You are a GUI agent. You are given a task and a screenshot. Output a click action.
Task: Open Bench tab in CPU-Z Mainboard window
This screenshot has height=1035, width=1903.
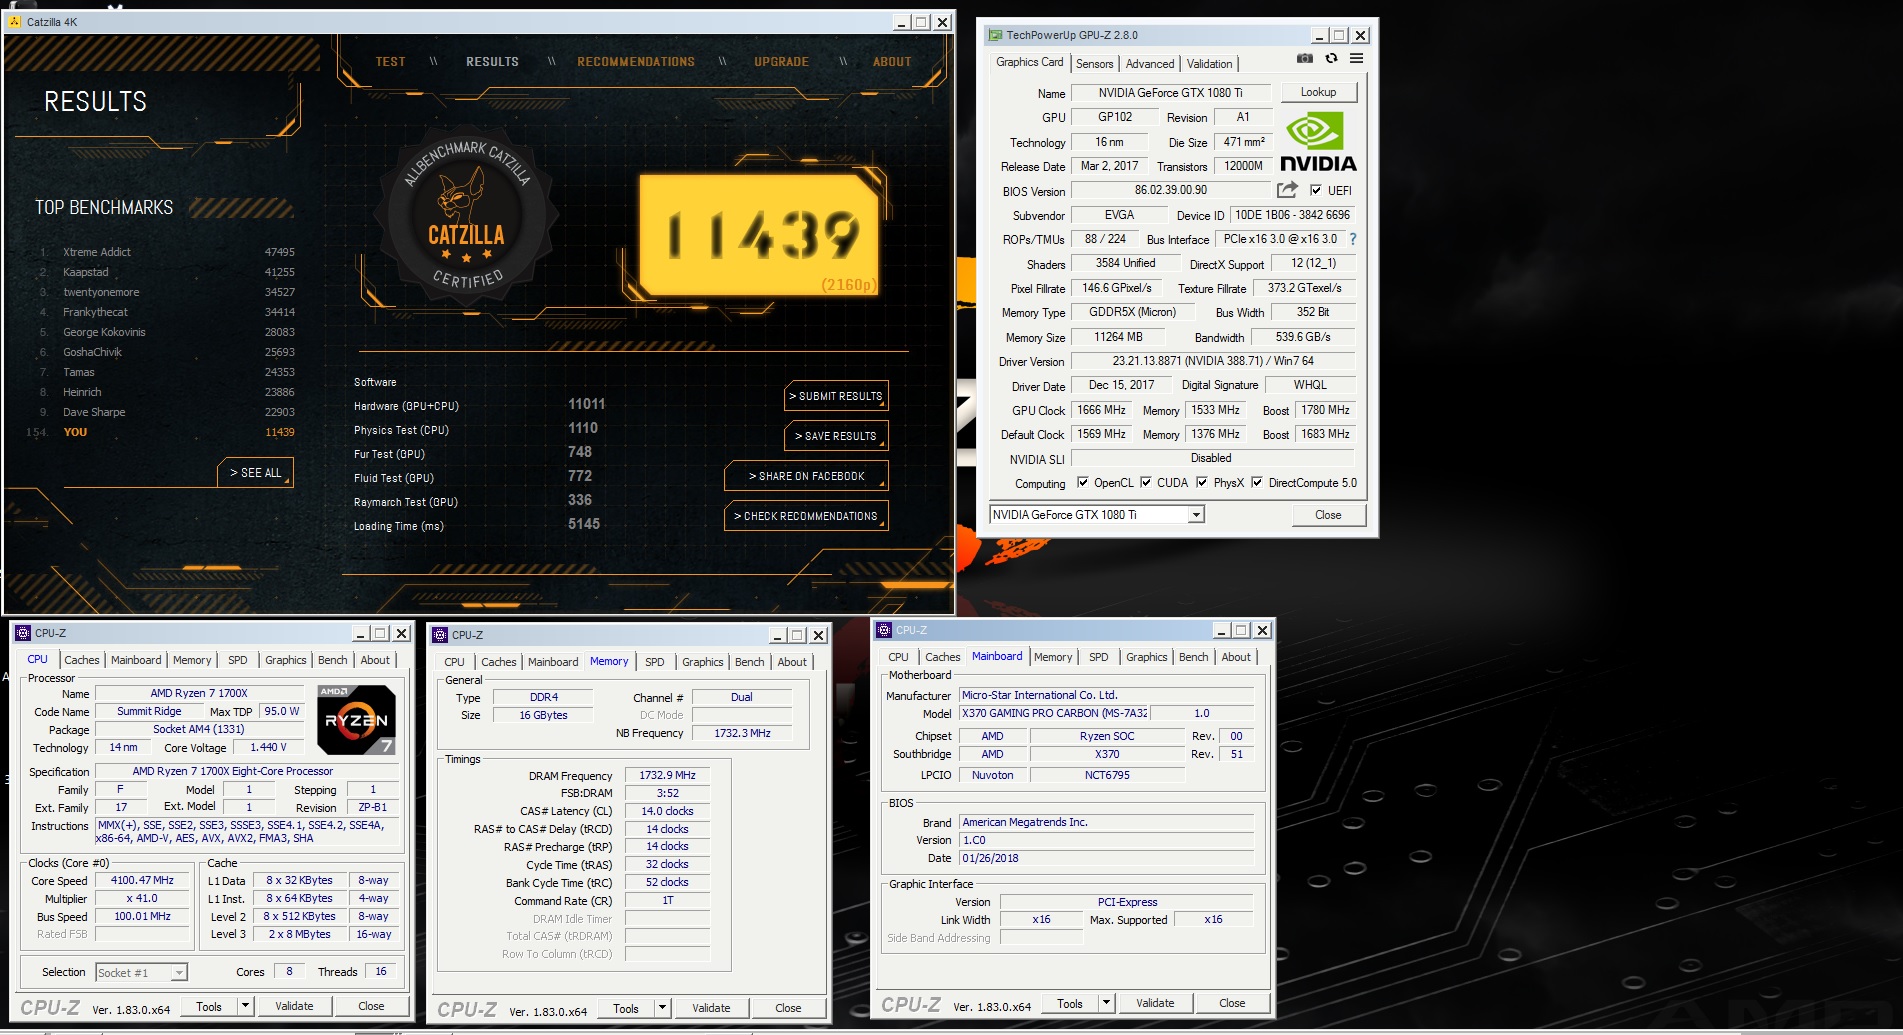tap(1193, 657)
